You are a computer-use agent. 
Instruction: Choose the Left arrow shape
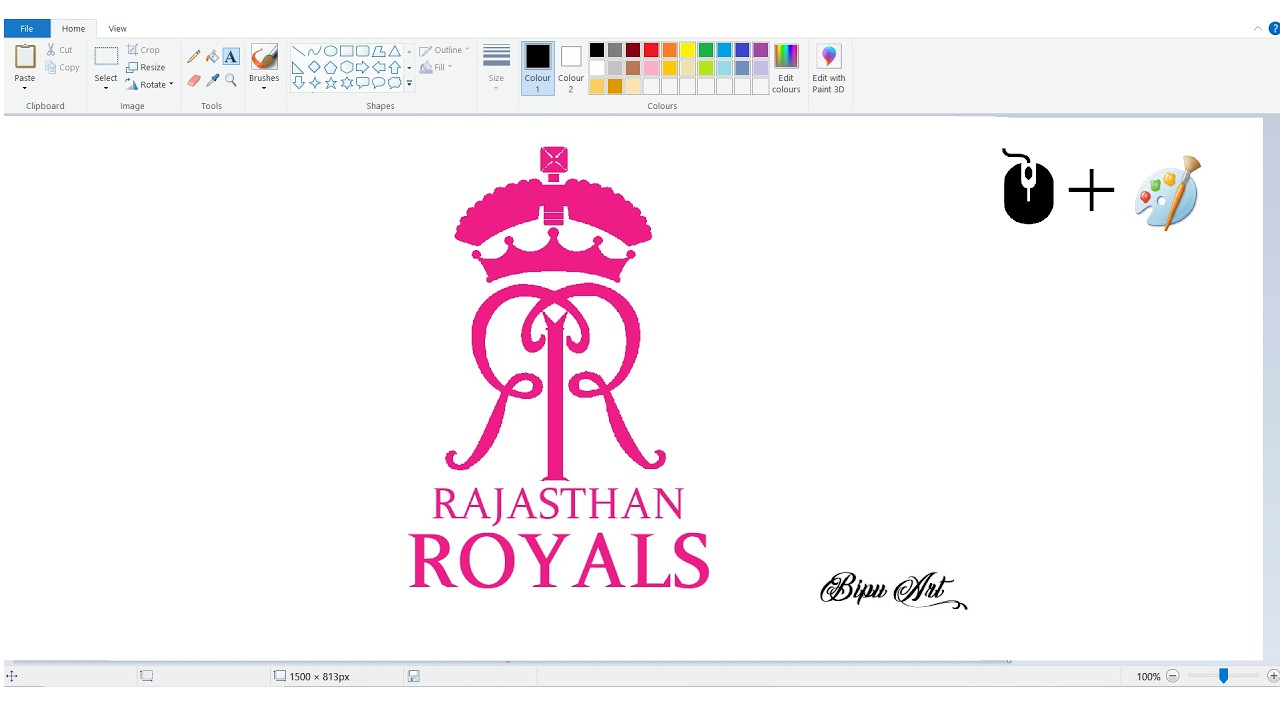pyautogui.click(x=379, y=67)
